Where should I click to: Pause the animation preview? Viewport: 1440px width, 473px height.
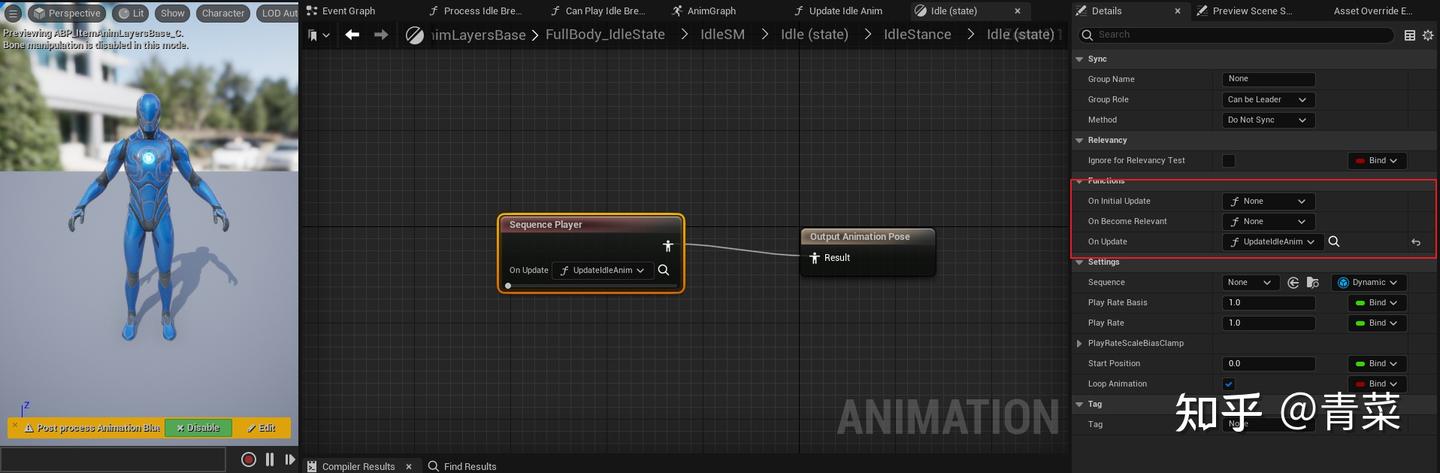(270, 460)
